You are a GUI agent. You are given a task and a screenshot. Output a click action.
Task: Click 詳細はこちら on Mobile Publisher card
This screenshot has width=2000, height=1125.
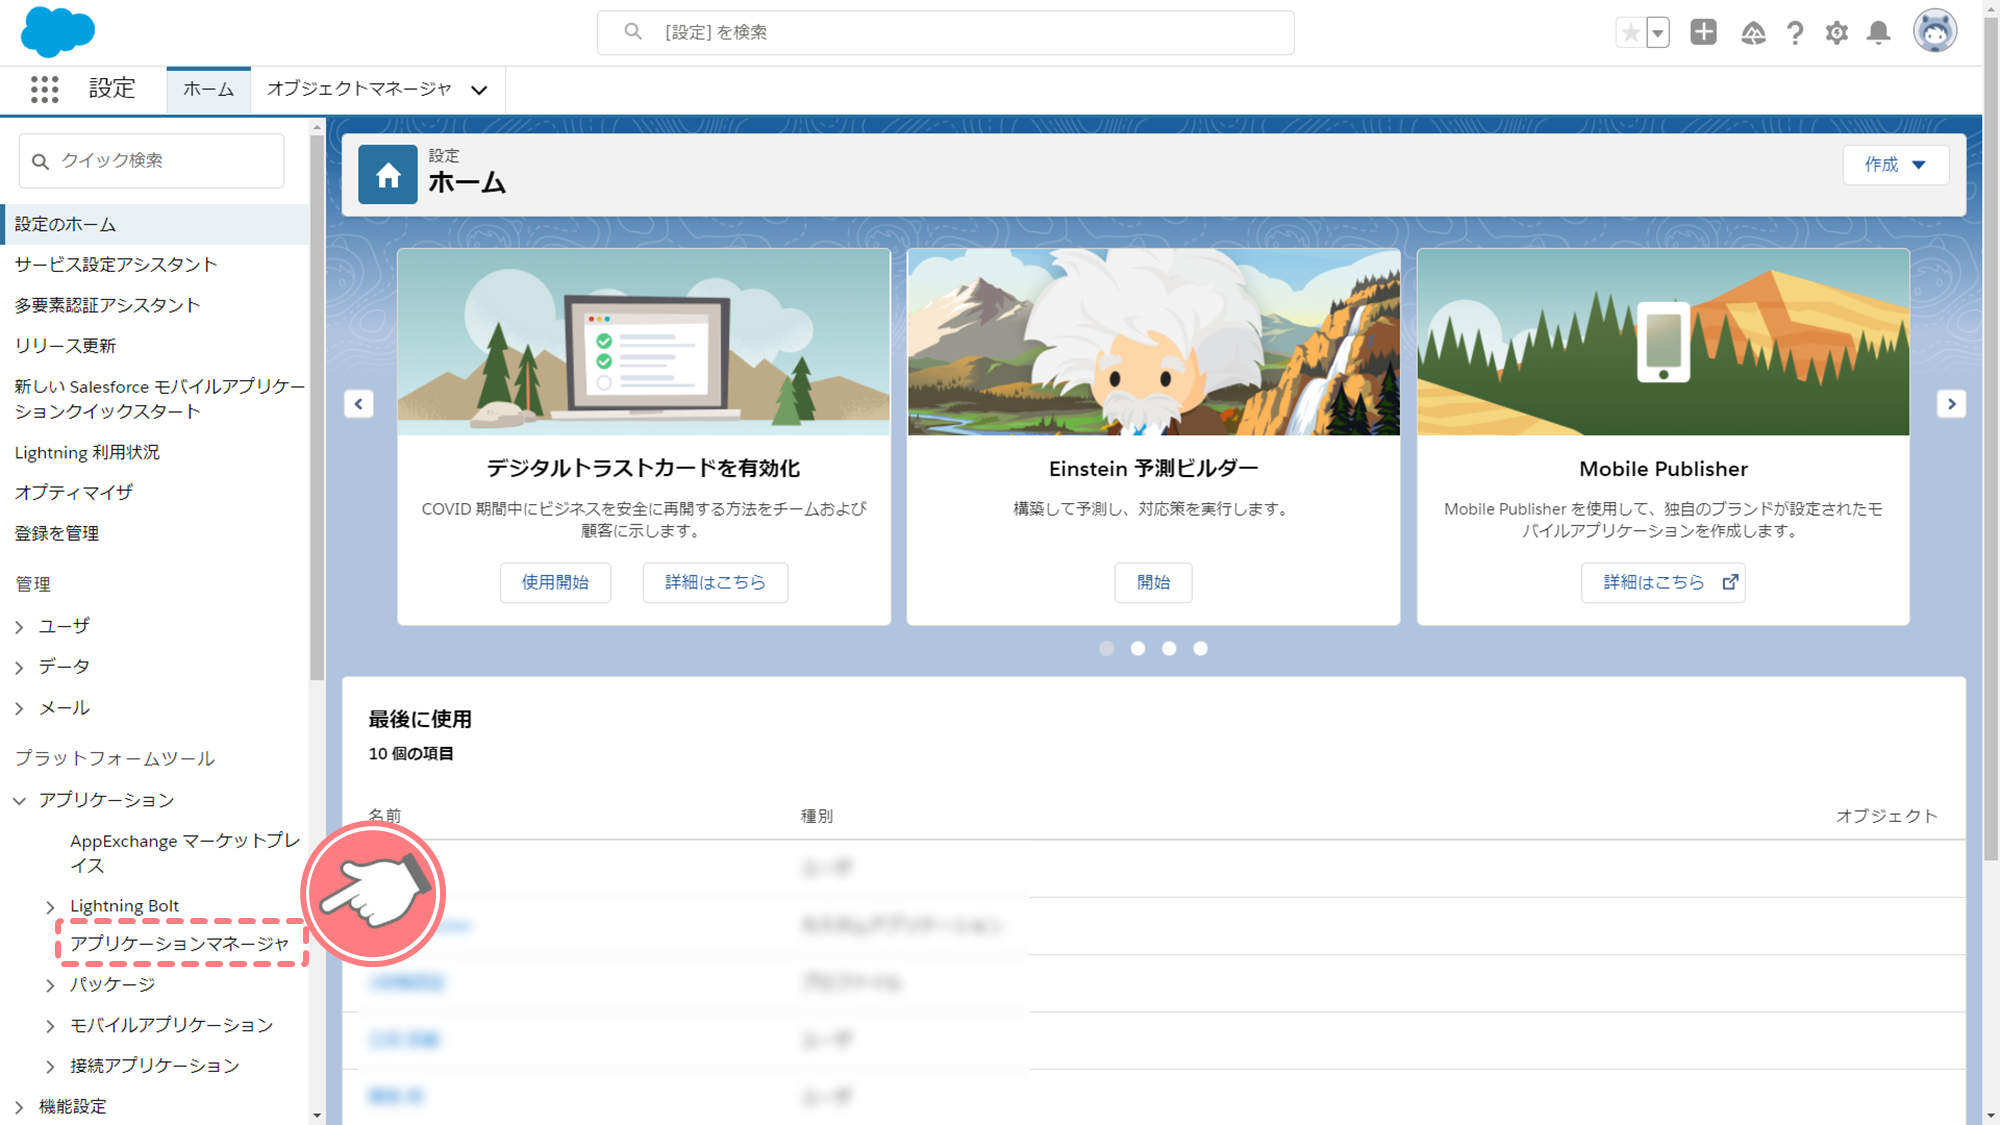(1663, 582)
